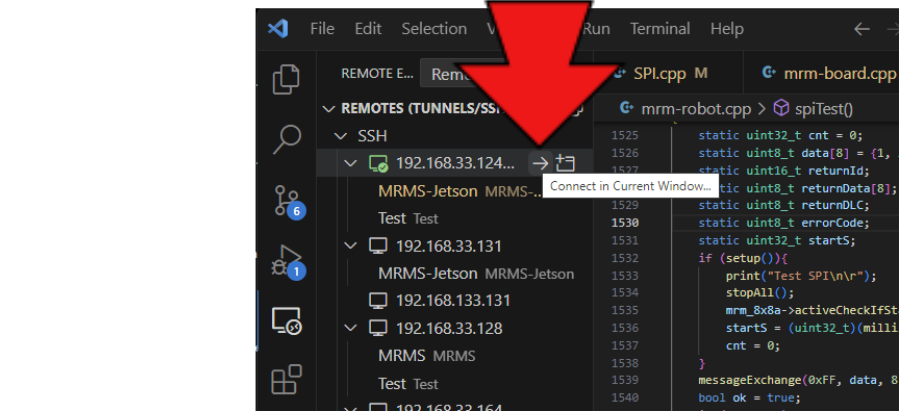Open Source Control view with 6 badge

click(287, 201)
